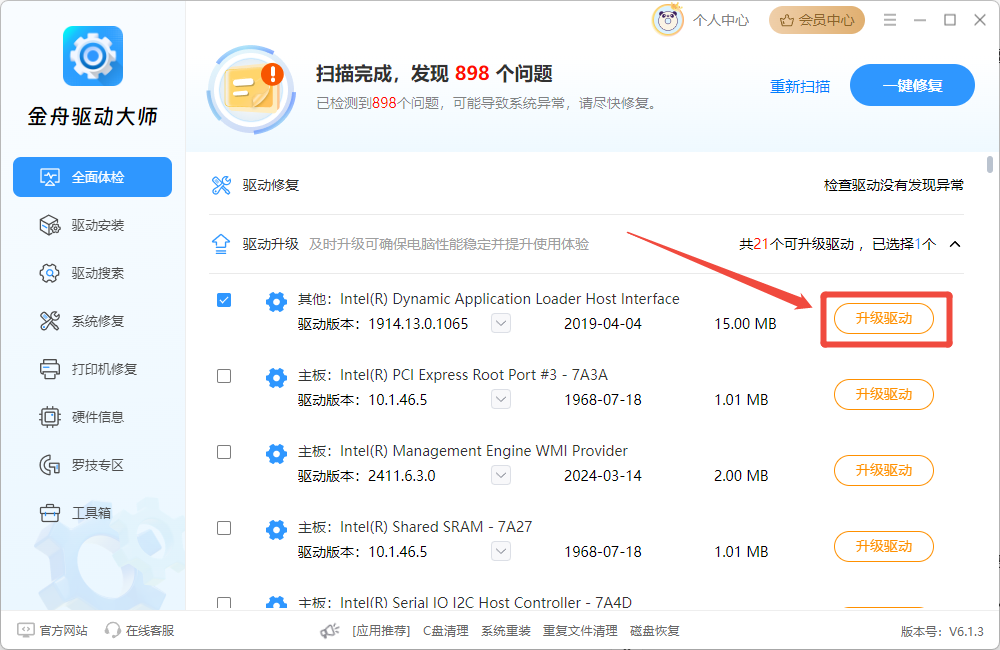
Task: Click gear icon of Shared SRAM row
Action: [x=276, y=529]
